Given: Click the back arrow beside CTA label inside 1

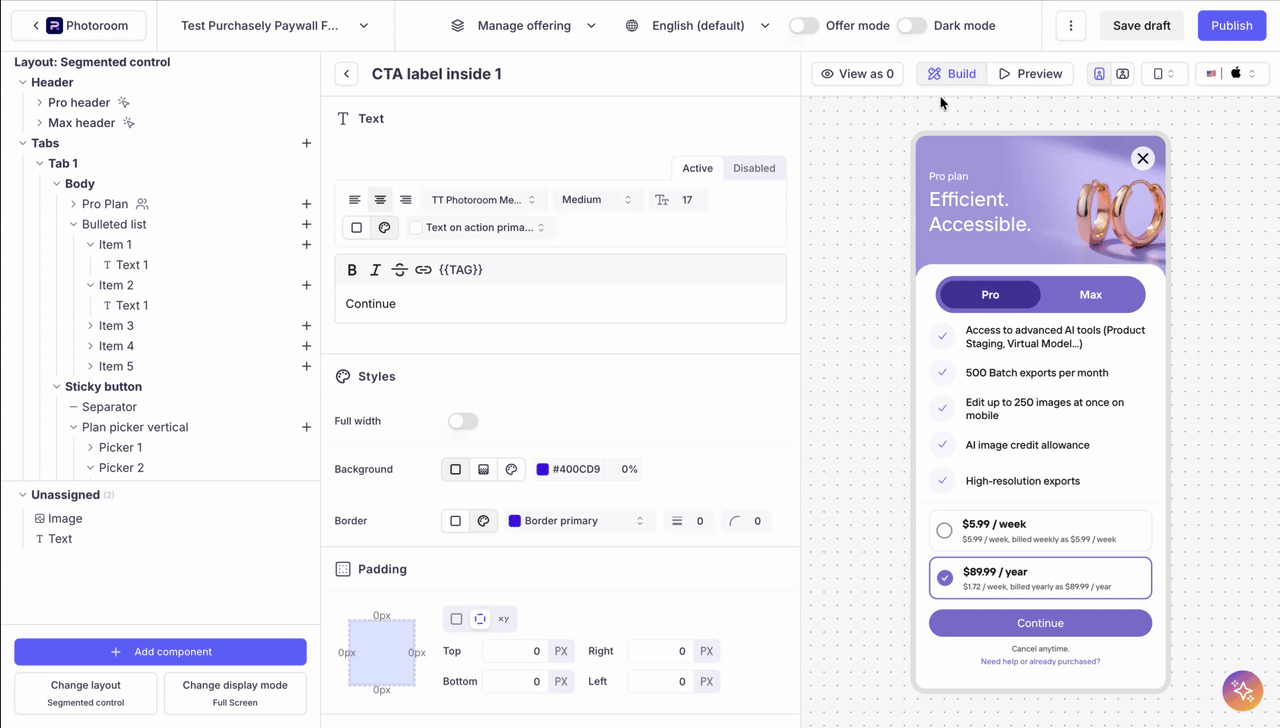Looking at the screenshot, I should (x=346, y=74).
